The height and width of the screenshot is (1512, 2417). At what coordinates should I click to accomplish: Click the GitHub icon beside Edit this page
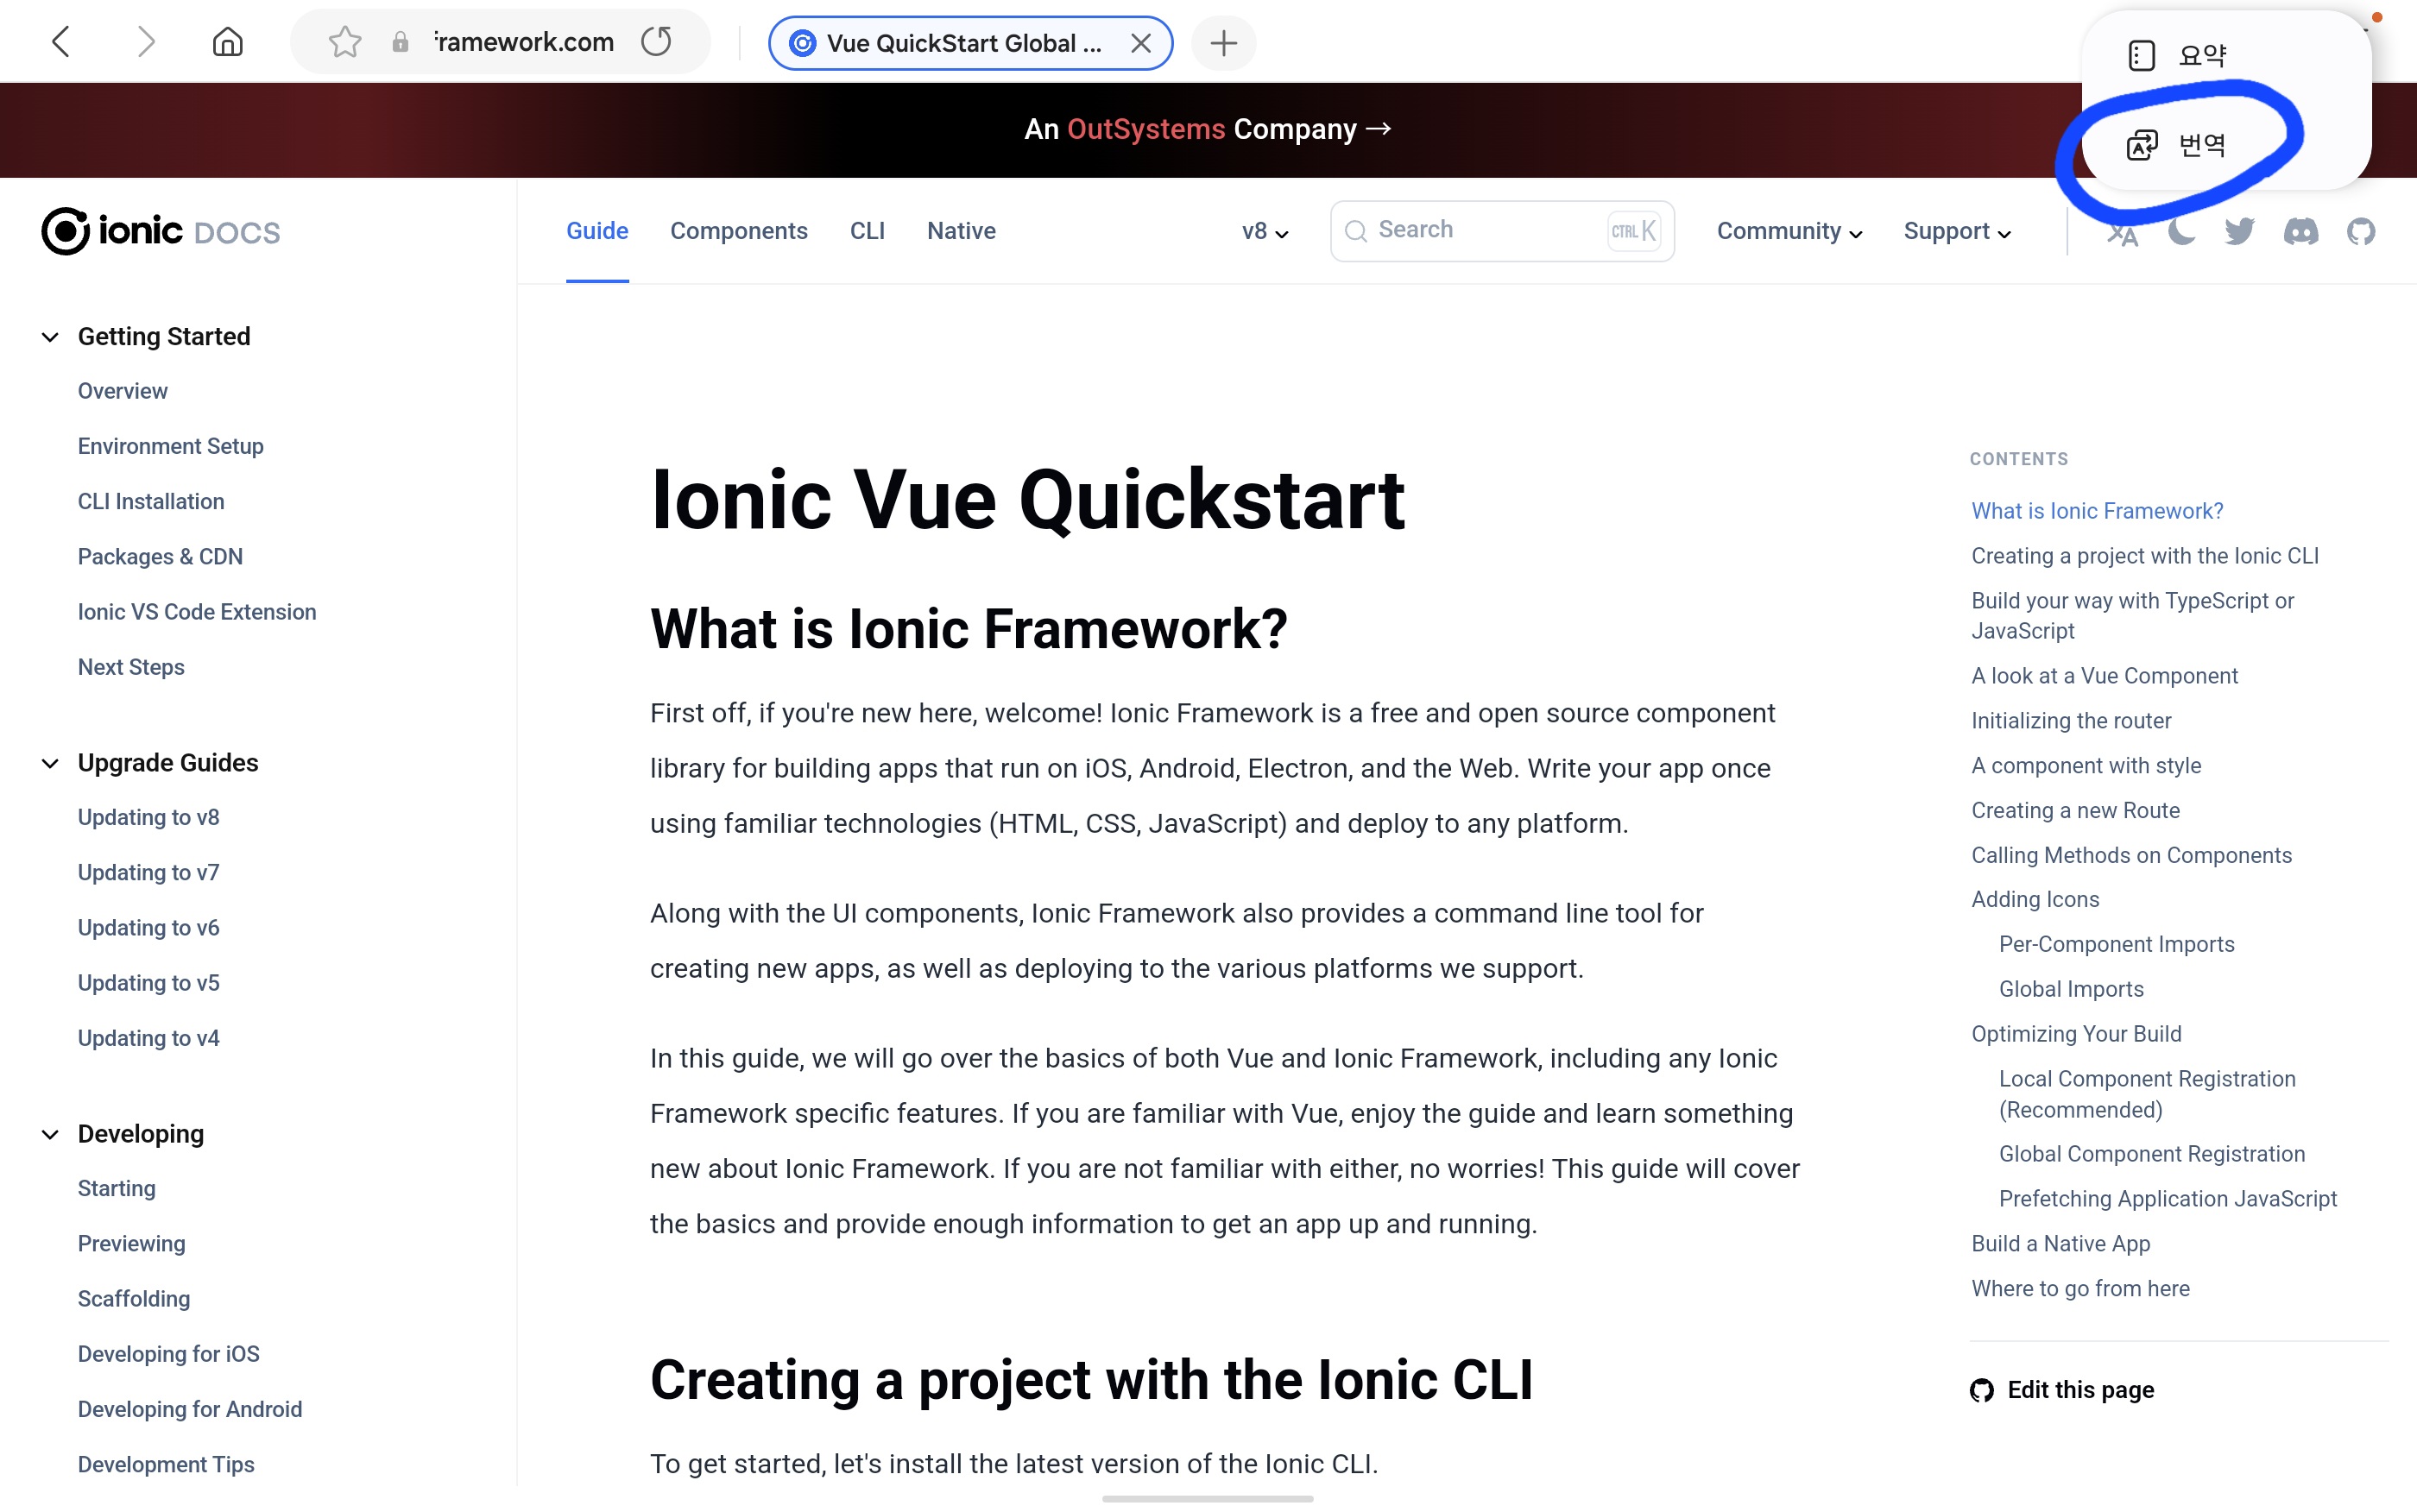coord(1982,1390)
